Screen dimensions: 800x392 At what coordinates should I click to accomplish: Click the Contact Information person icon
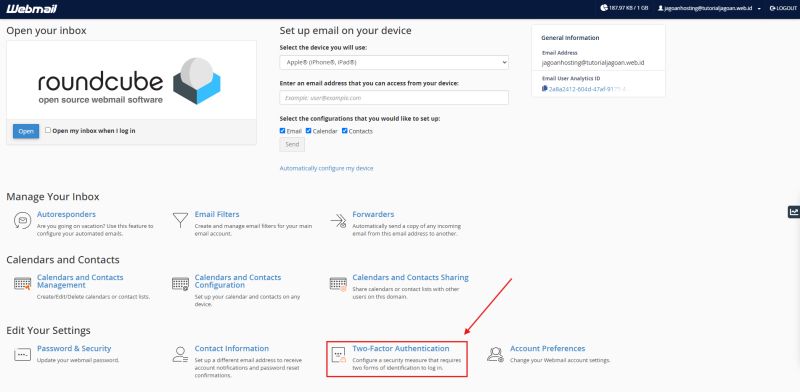[x=180, y=354]
